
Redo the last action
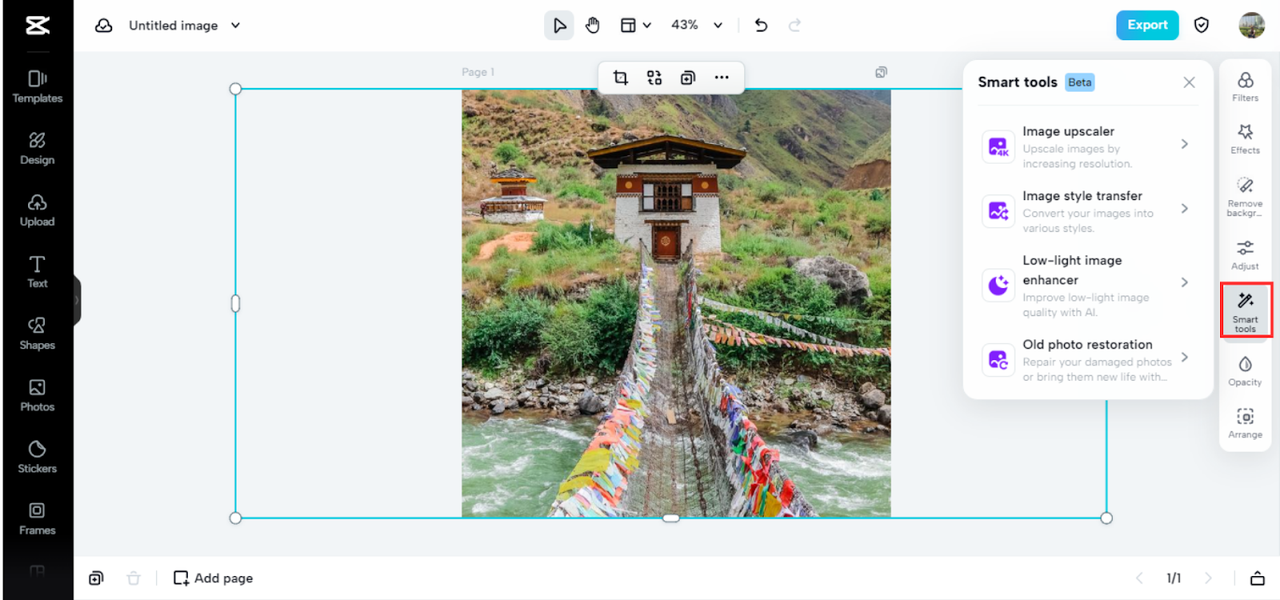795,25
